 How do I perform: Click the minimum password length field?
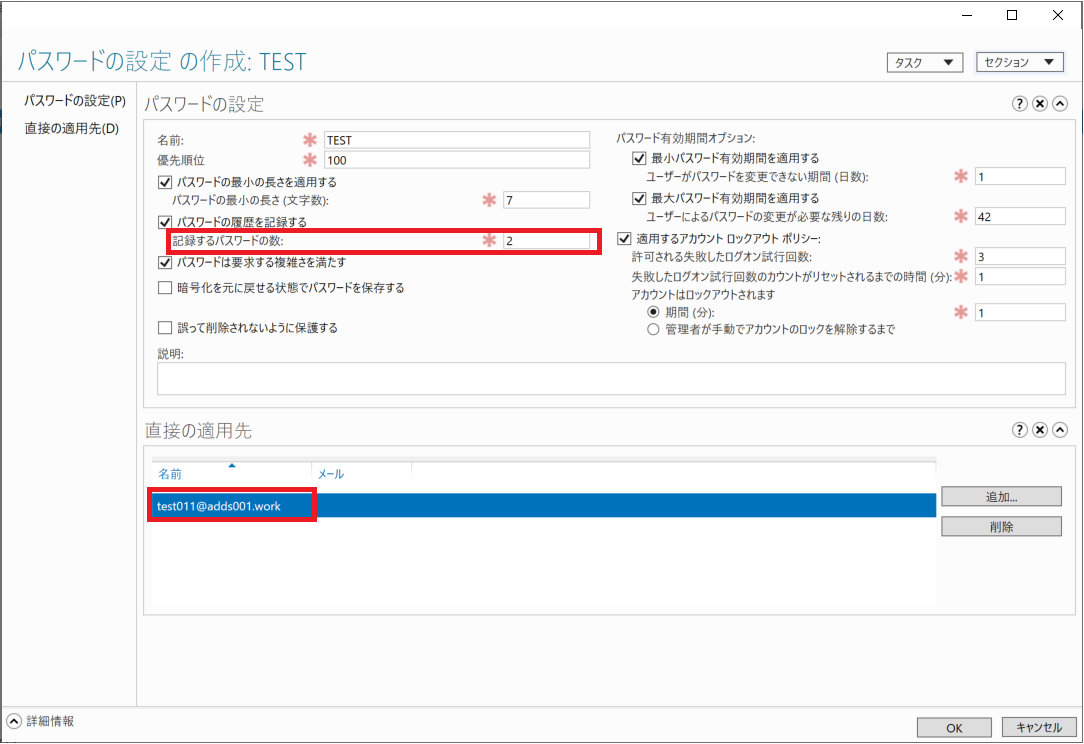click(x=546, y=201)
